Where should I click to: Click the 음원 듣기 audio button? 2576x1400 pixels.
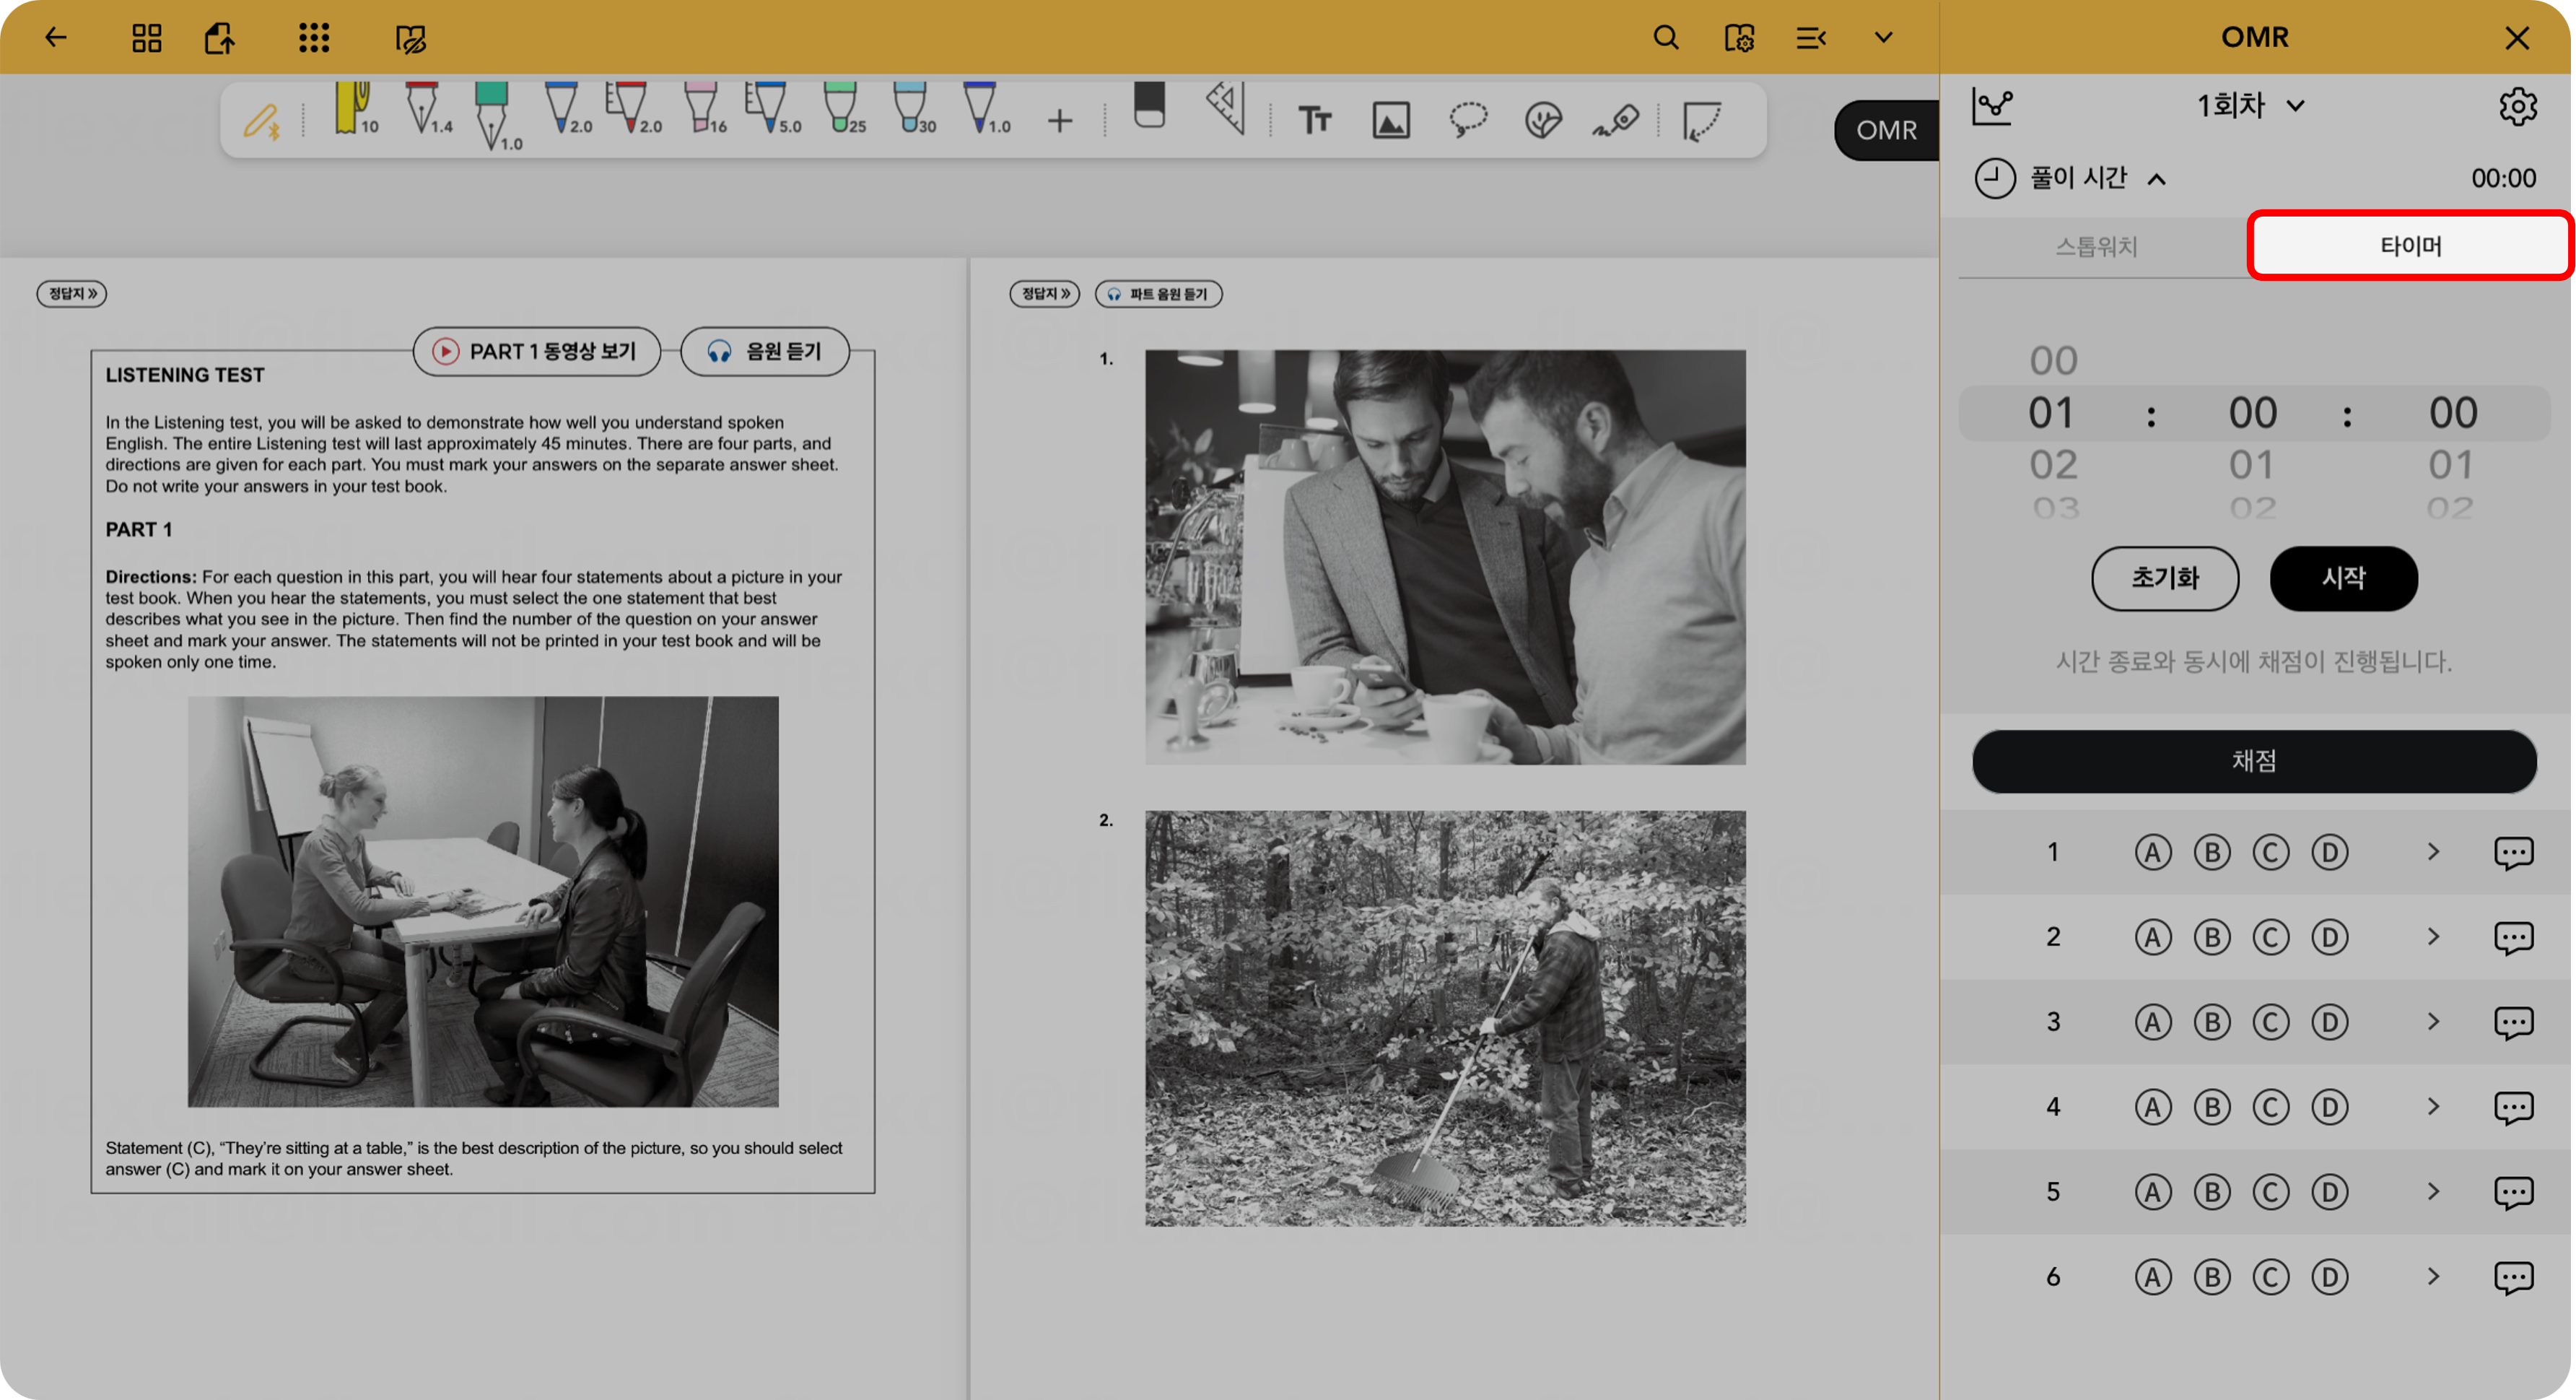(765, 351)
